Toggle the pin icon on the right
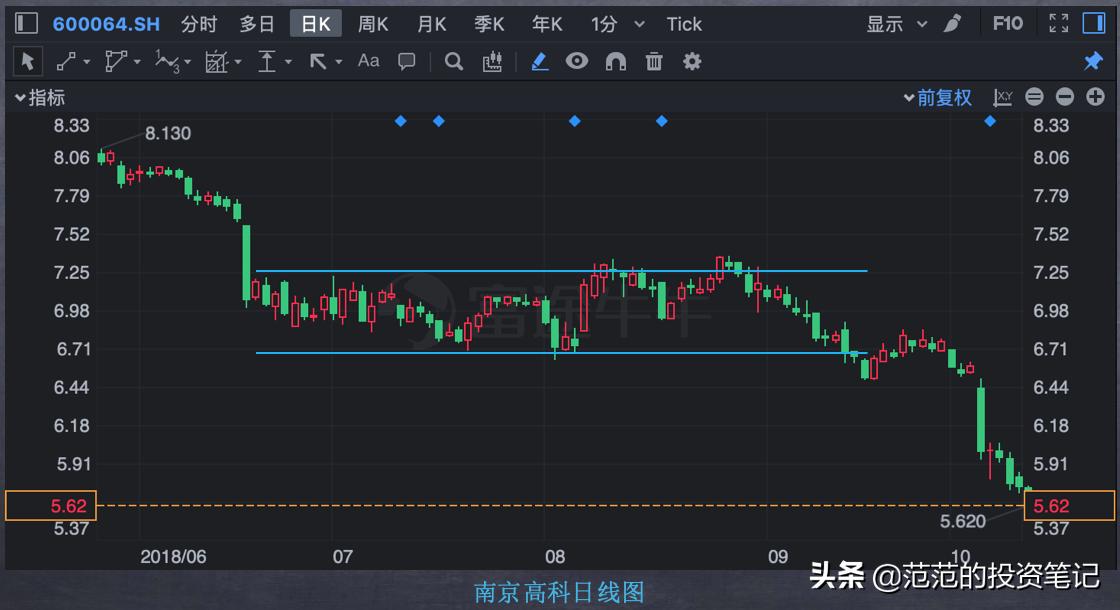The height and width of the screenshot is (610, 1120). pos(1092,61)
